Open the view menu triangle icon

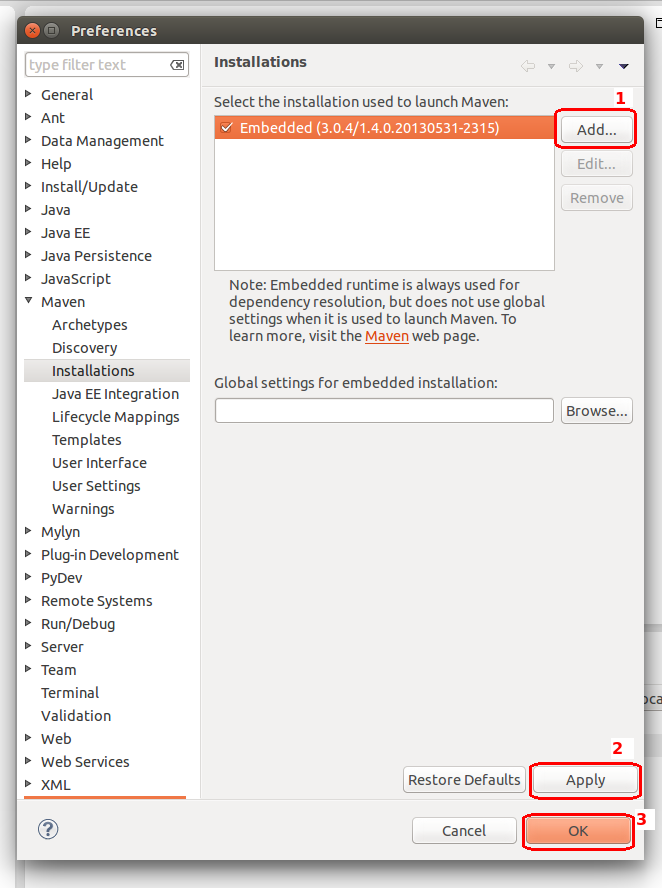tap(624, 67)
